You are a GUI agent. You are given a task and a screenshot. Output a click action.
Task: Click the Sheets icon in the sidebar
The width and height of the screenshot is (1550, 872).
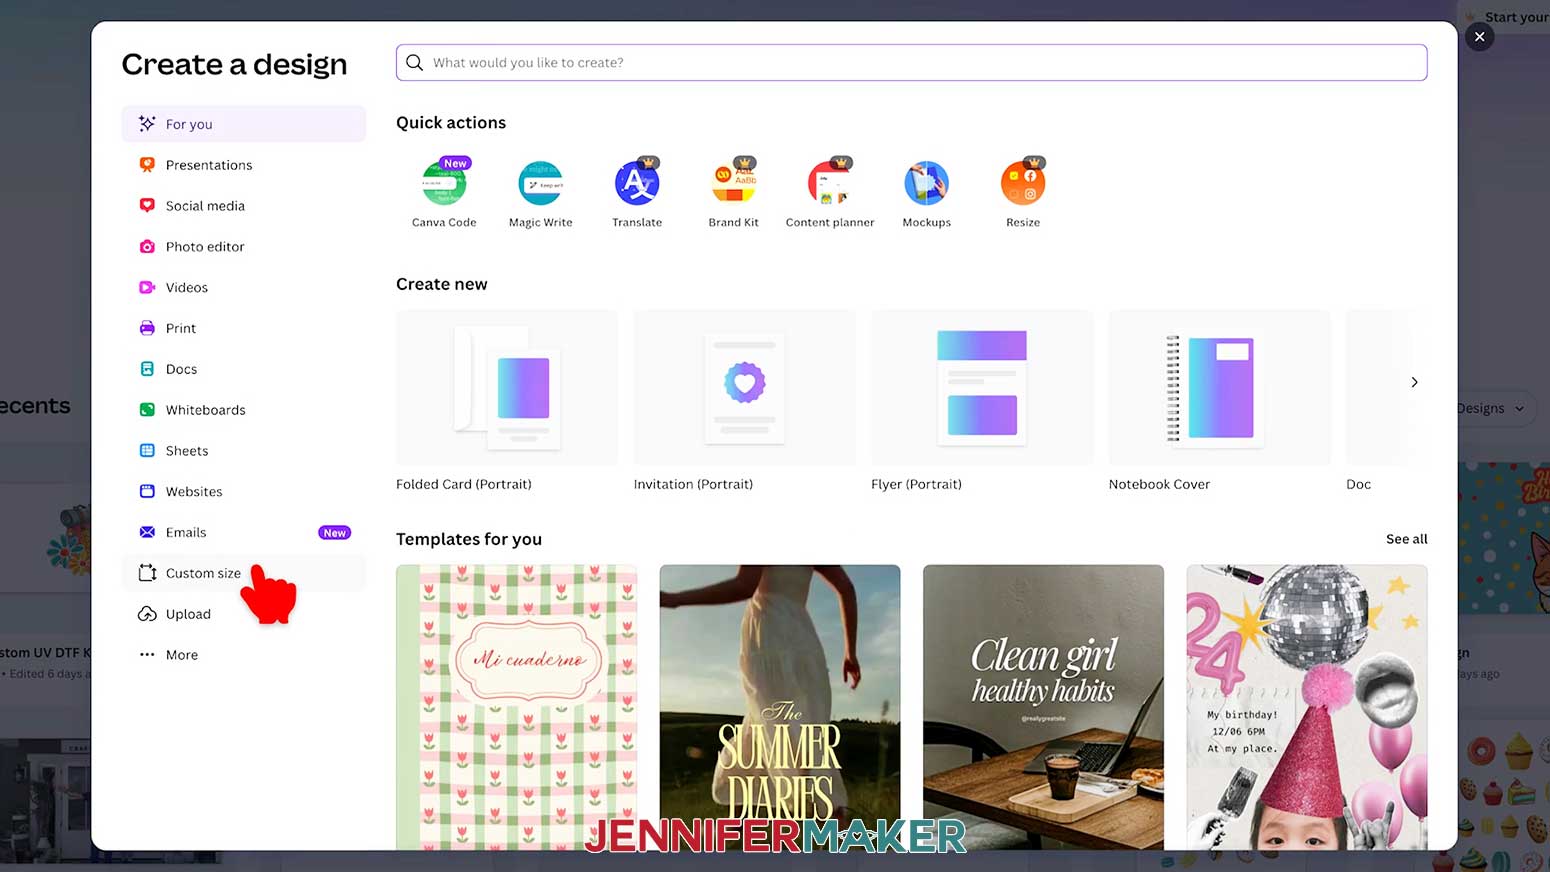click(147, 451)
